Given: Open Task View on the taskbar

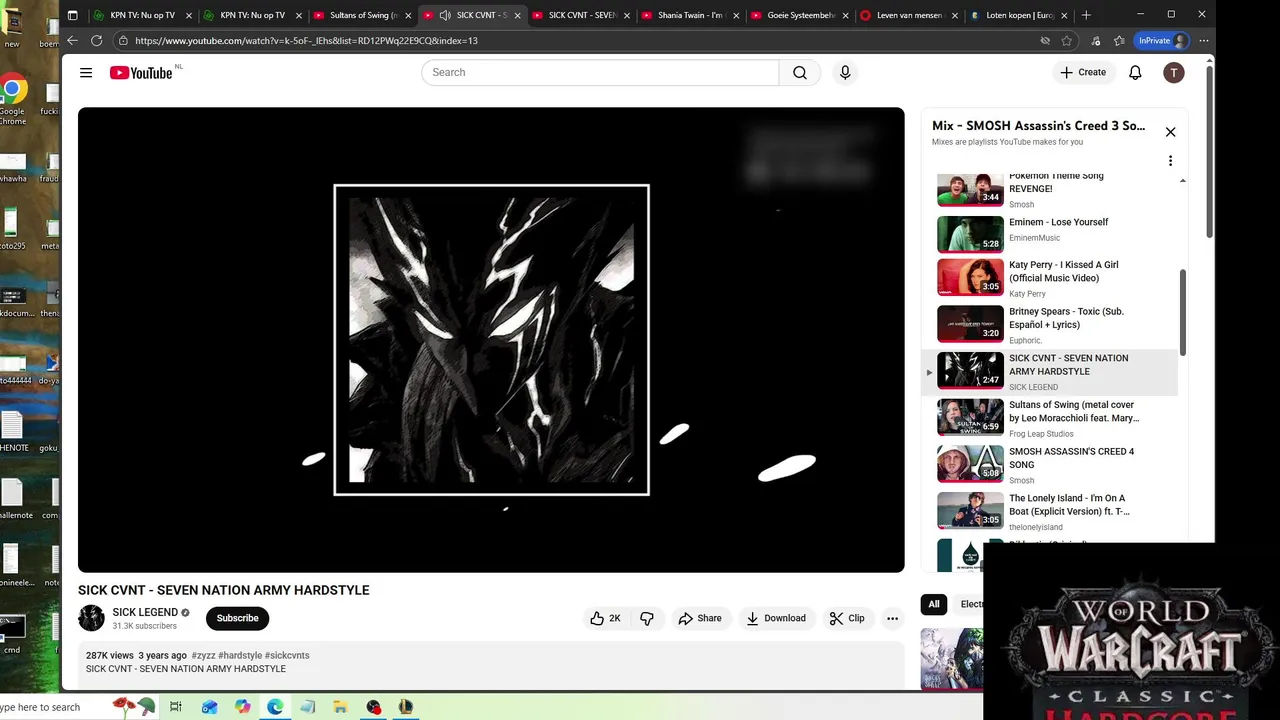Looking at the screenshot, I should 176,707.
